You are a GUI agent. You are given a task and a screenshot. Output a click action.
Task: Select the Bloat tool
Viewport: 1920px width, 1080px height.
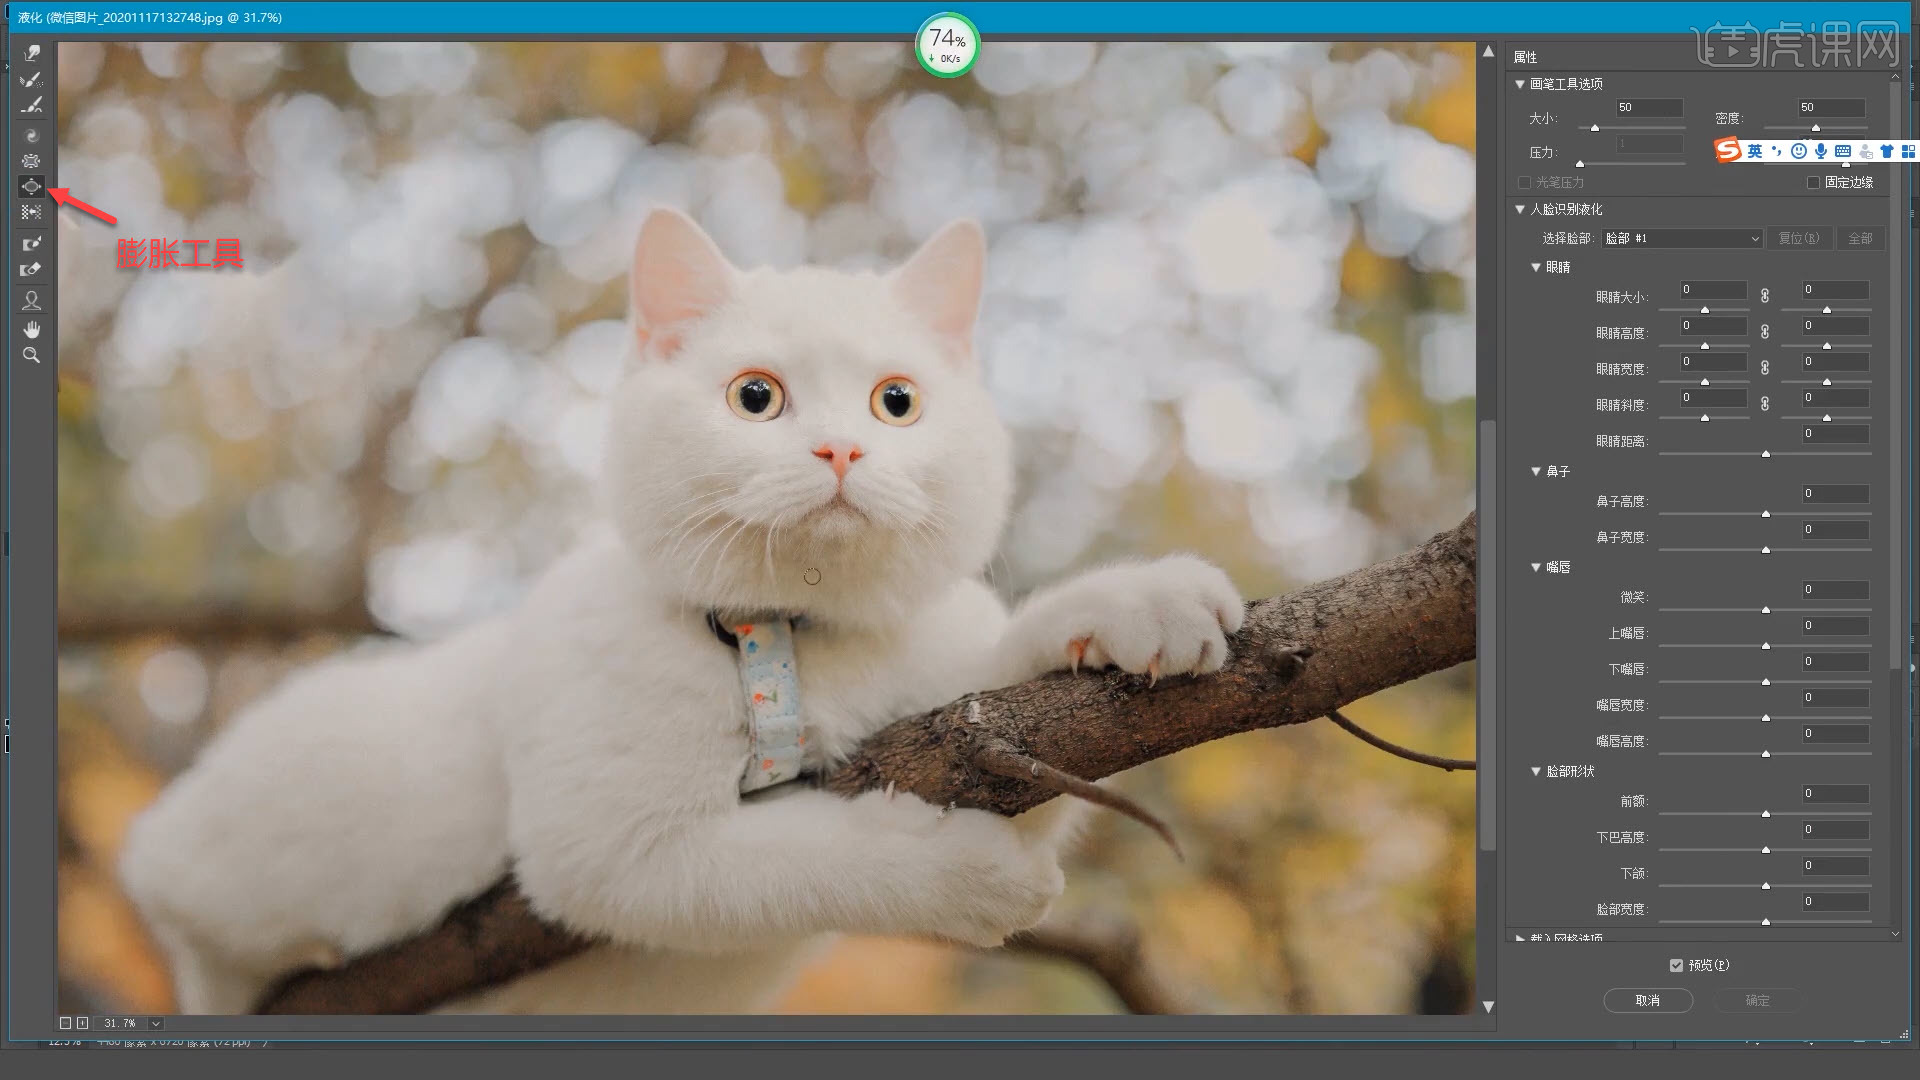pos(32,186)
